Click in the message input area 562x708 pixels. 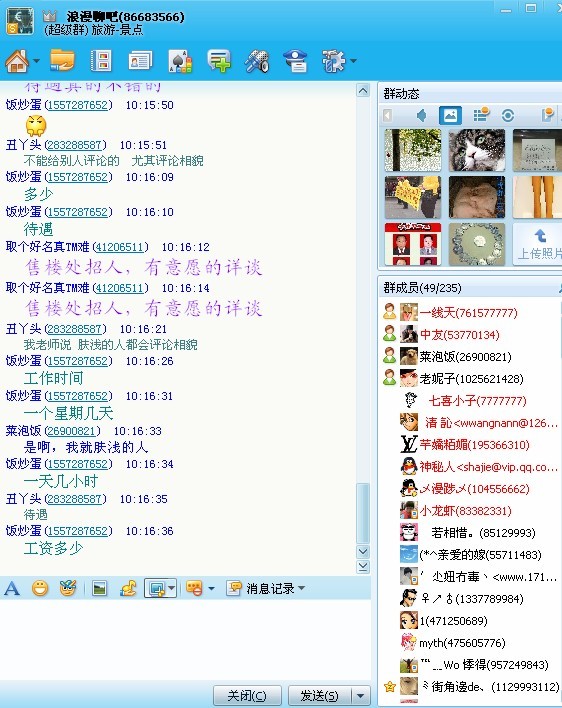coord(185,639)
